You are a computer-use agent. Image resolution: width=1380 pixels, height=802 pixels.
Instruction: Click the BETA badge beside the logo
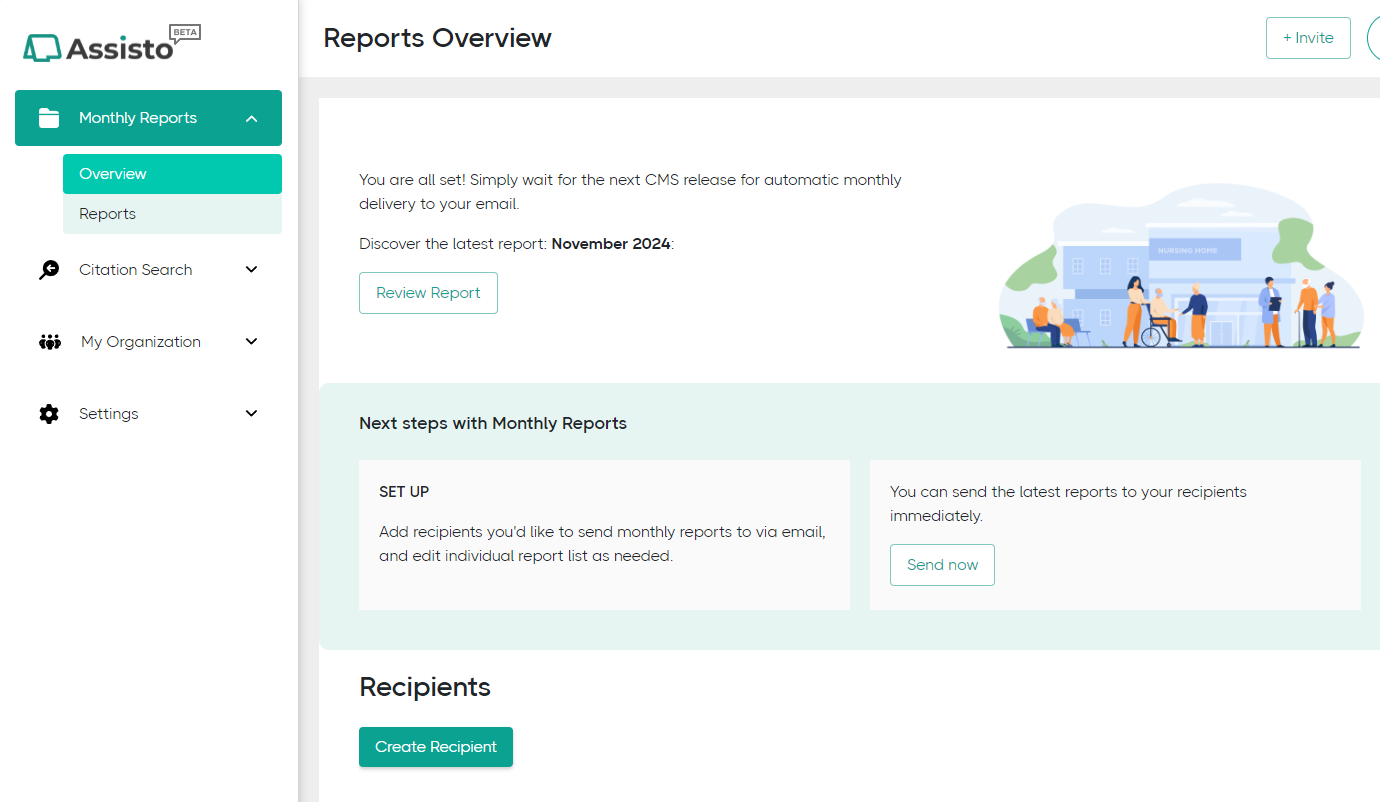point(186,33)
